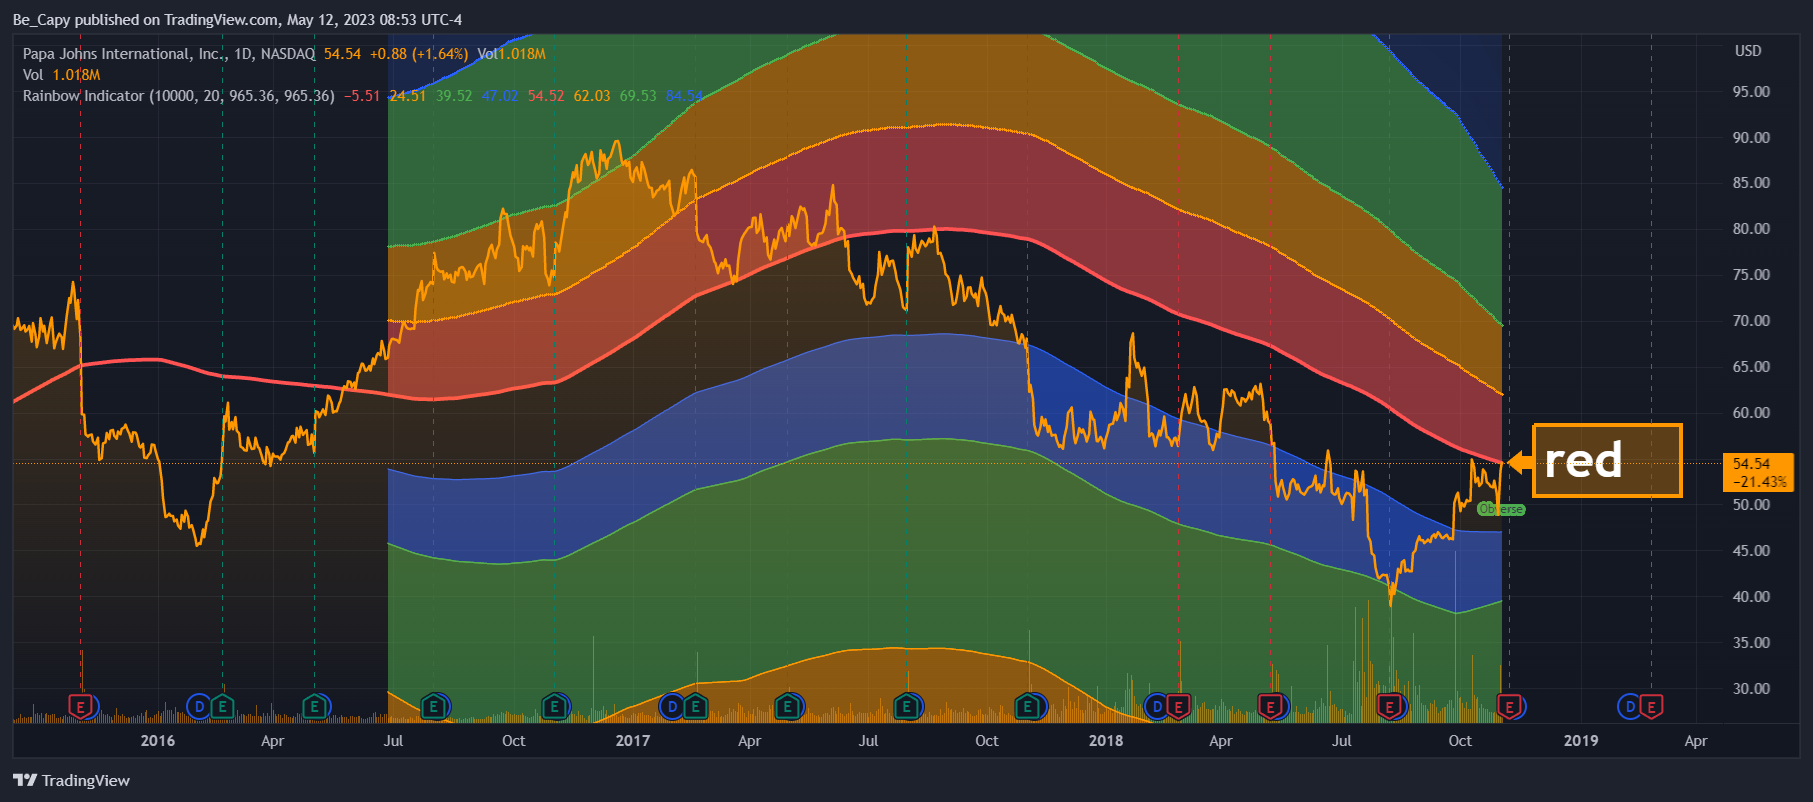This screenshot has width=1813, height=802.
Task: Click the green E marker just before Apr 2016
Action: click(x=222, y=707)
